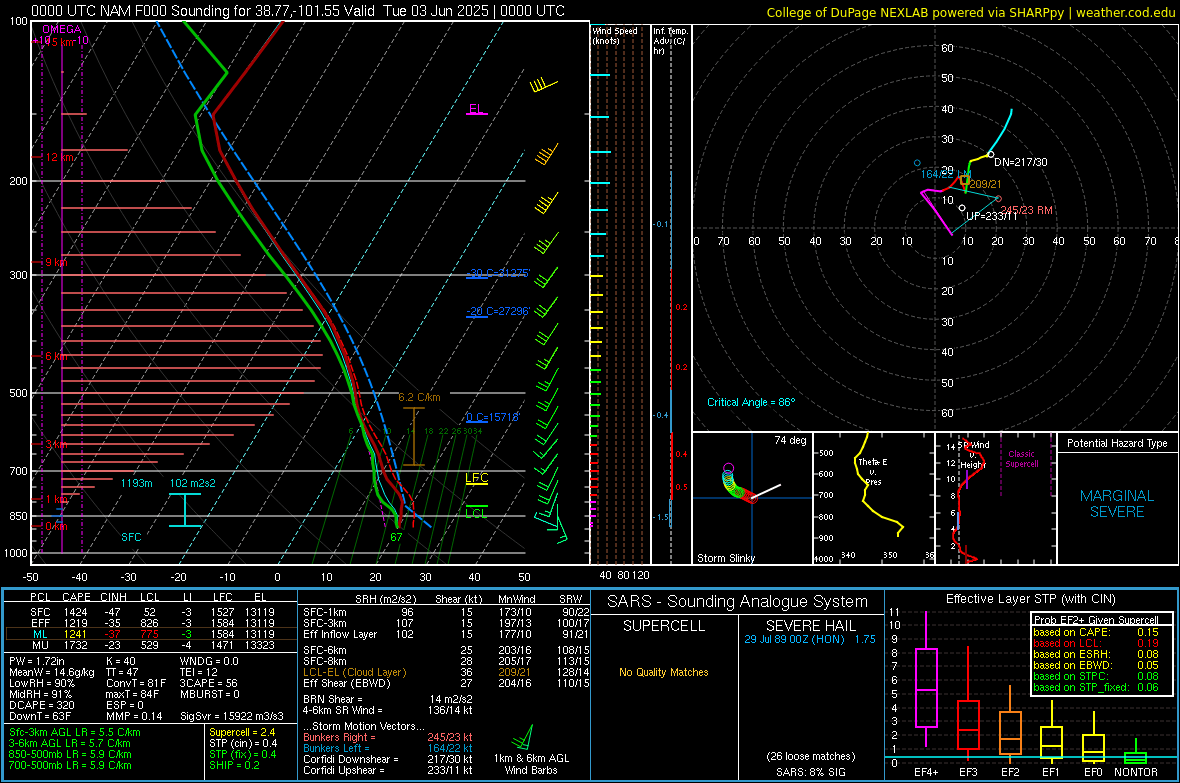Click the 6.2 C/km lapse rate label
Screen dimensions: 1180x783
tap(419, 397)
